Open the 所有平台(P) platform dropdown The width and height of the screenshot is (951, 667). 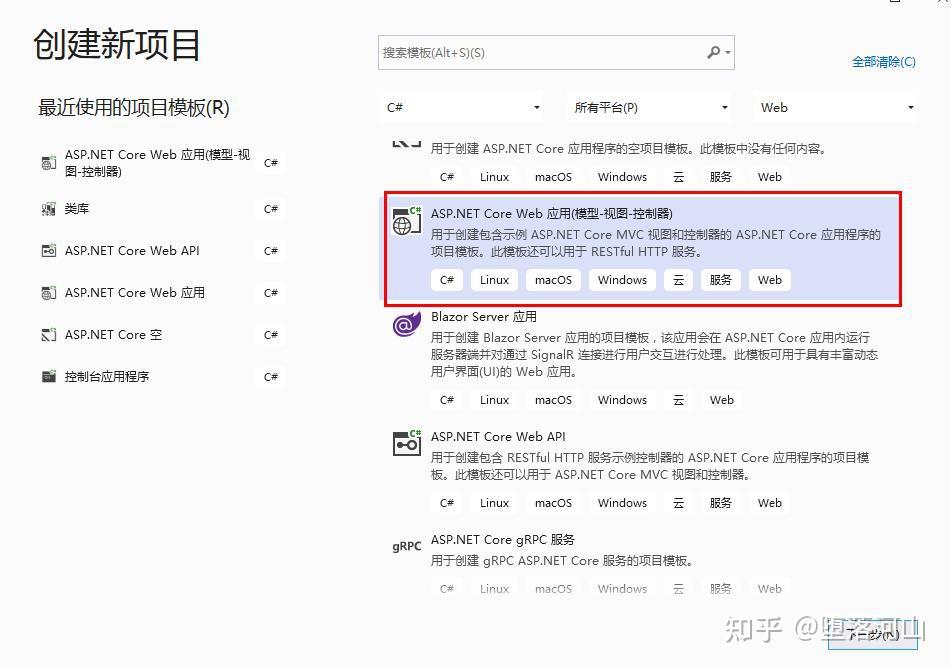650,107
